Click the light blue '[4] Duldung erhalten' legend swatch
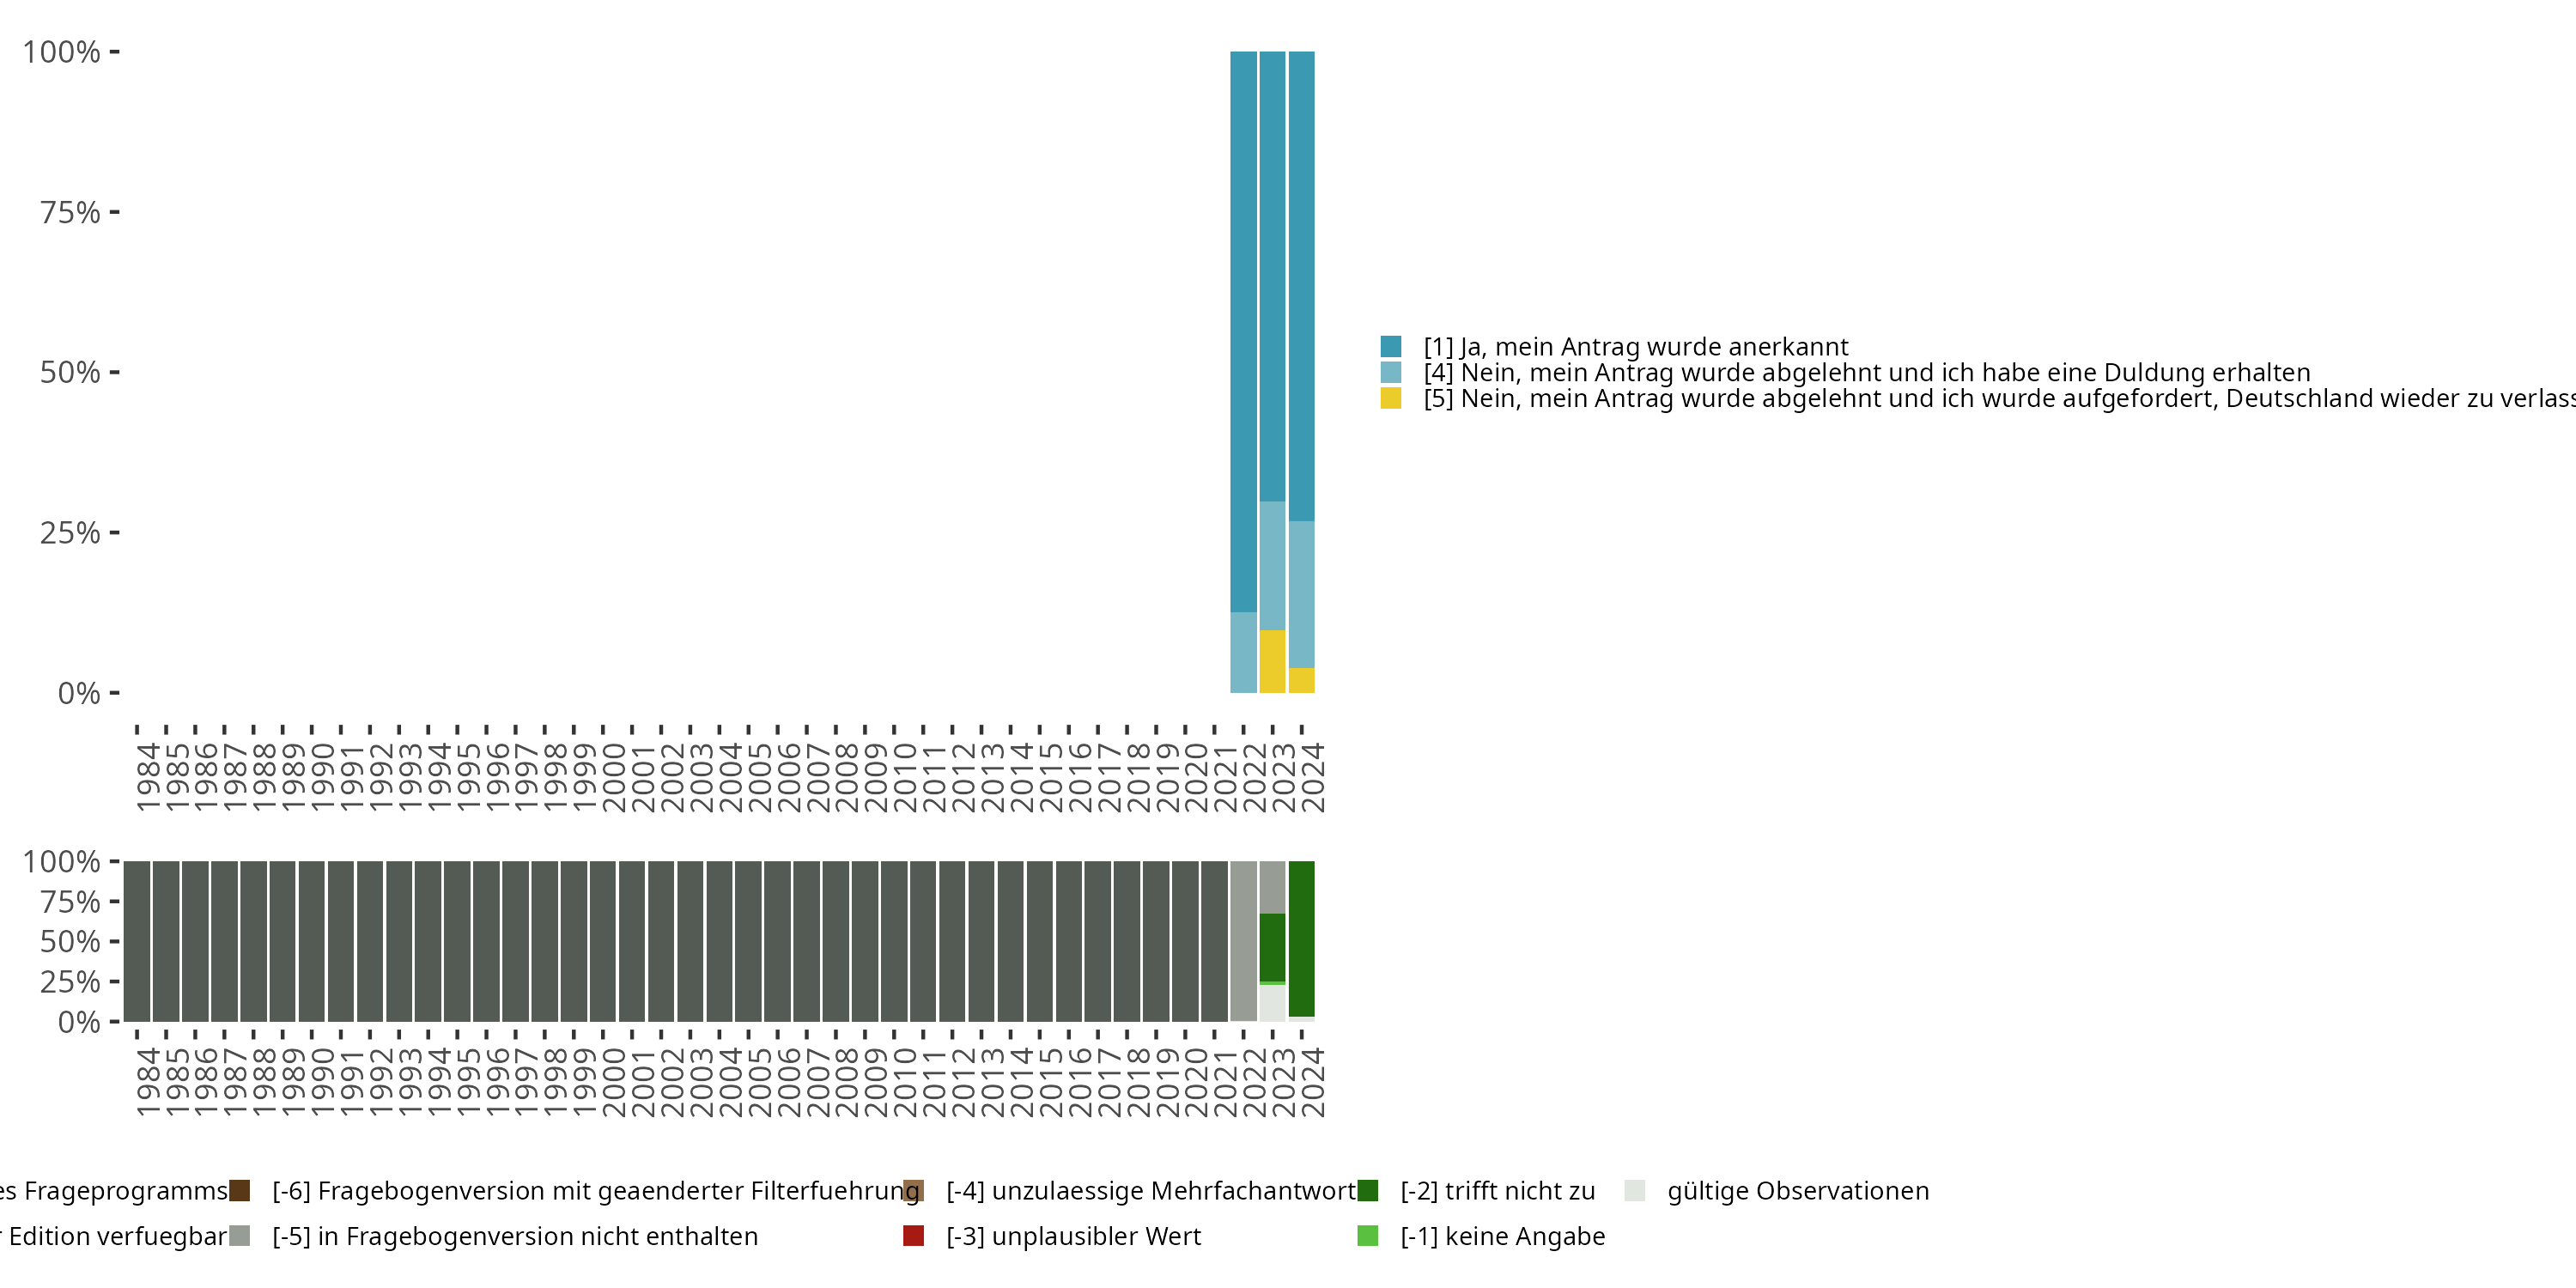The image size is (2576, 1288). coord(1390,373)
